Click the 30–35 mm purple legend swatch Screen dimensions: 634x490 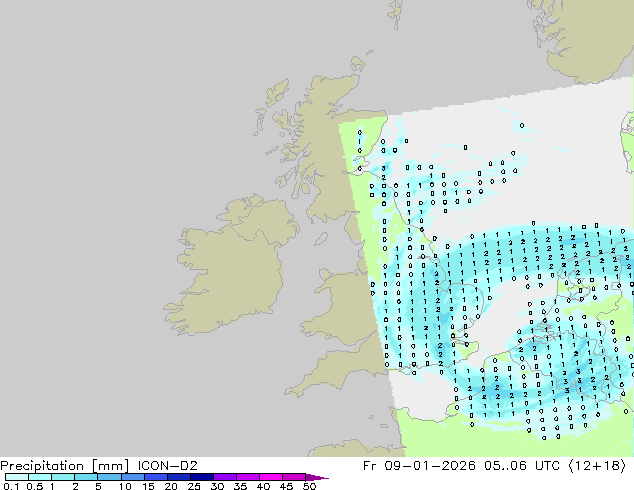224,477
